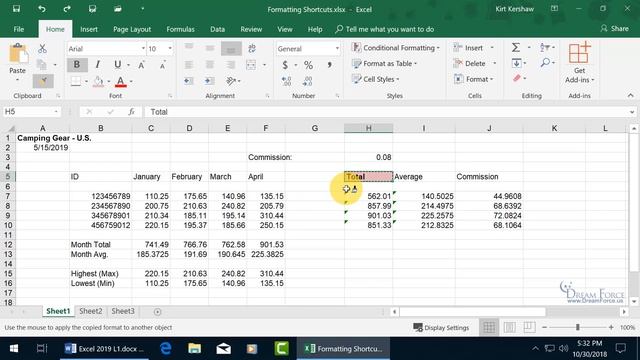Click the AutoSum sigma icon
The image size is (640, 360).
516,48
